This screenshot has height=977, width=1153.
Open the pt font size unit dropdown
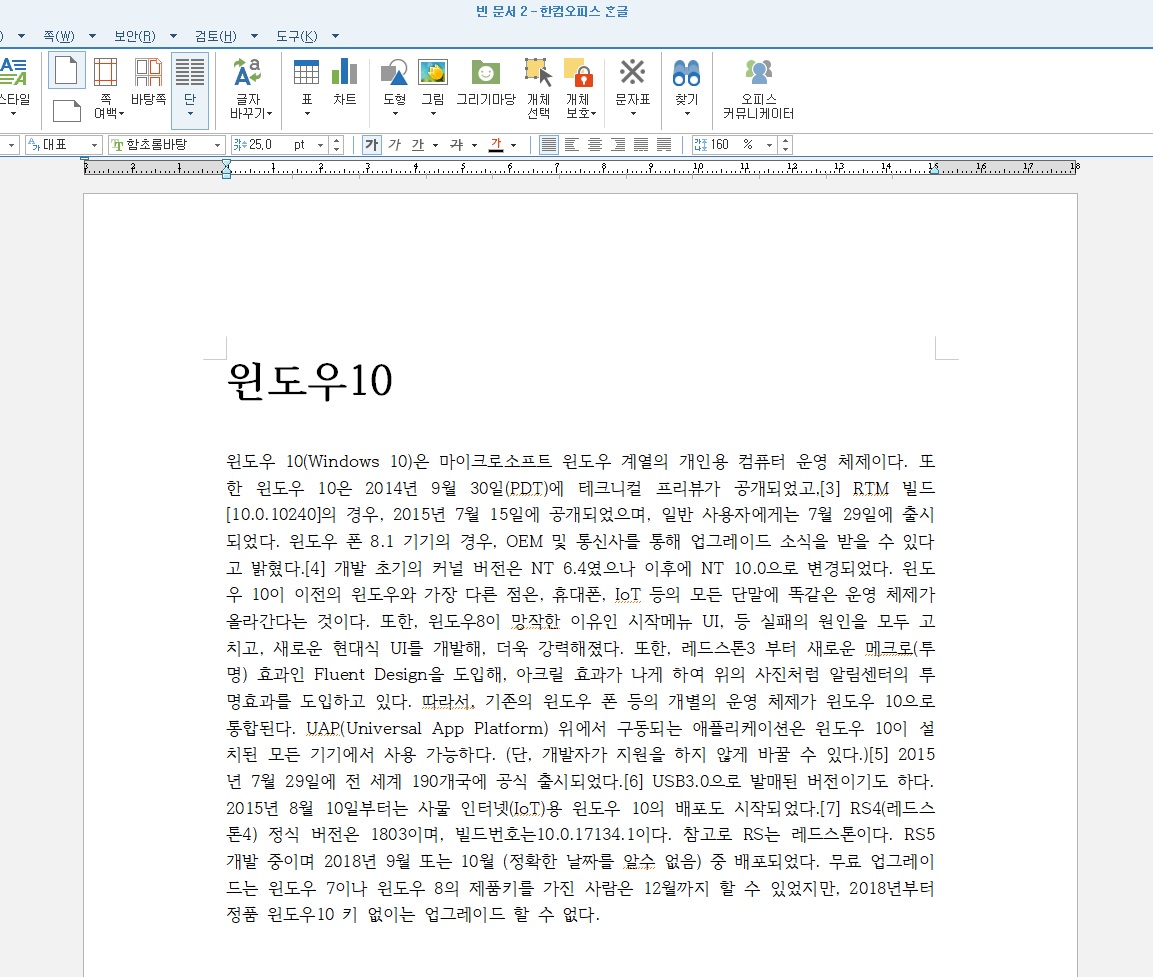[x=320, y=146]
